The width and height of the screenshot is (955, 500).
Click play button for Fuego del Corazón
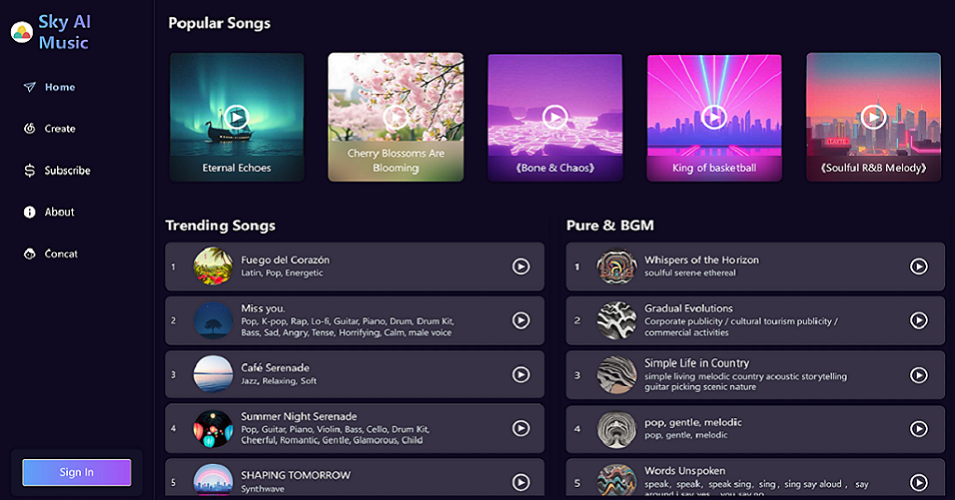point(520,267)
